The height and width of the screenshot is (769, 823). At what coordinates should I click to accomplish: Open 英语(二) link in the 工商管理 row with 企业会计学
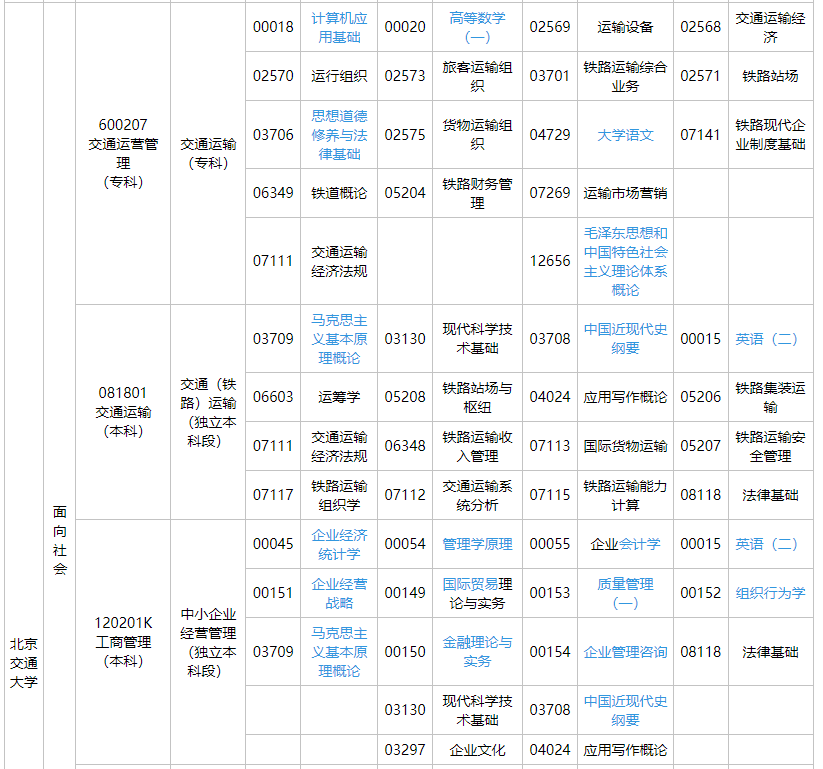(766, 544)
